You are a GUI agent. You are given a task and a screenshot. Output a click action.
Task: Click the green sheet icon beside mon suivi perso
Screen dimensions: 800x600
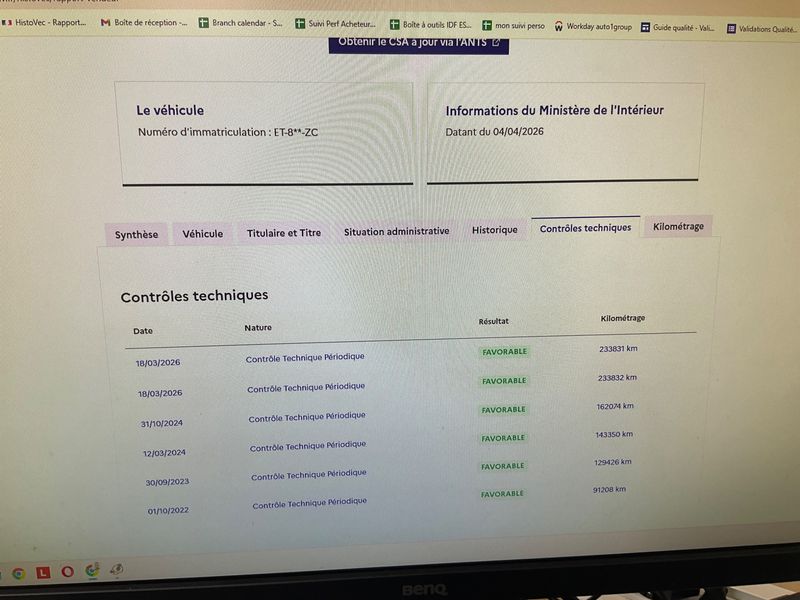point(487,25)
